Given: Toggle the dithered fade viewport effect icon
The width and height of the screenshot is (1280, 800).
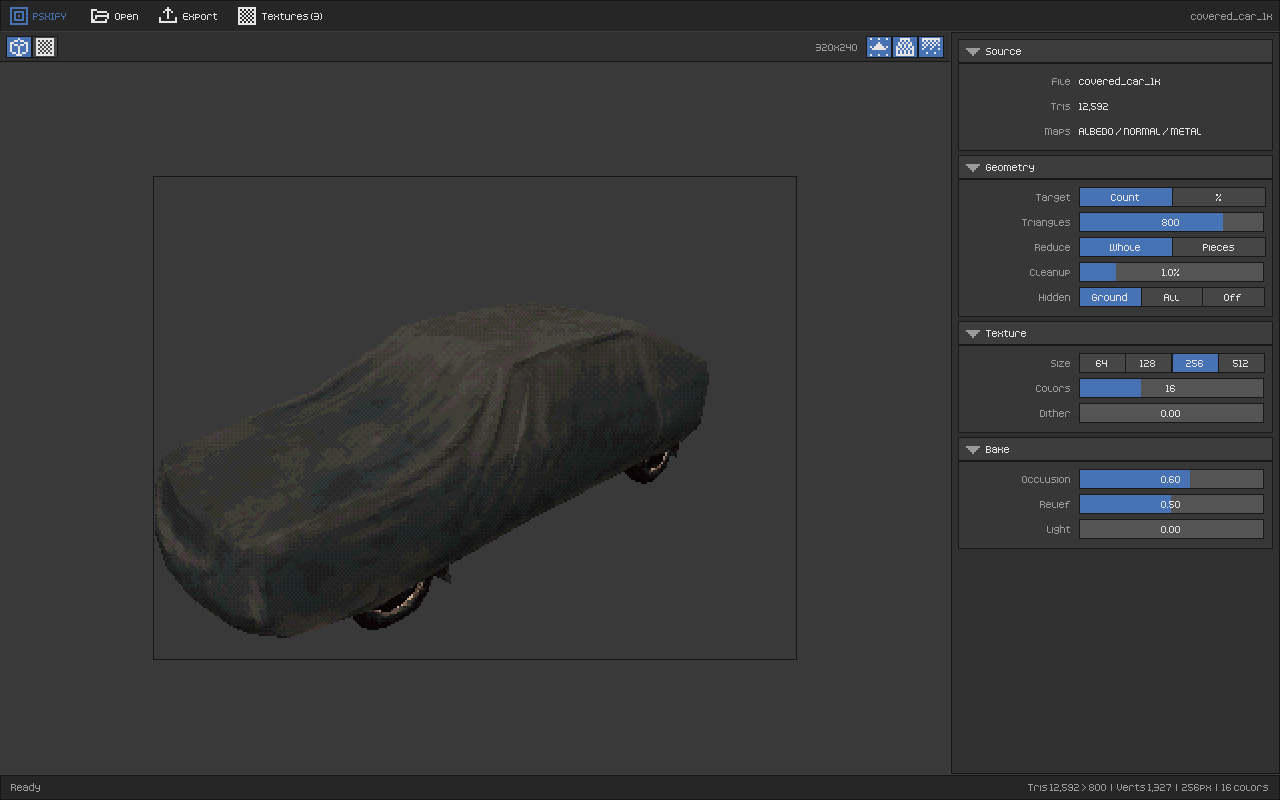Looking at the screenshot, I should click(931, 47).
